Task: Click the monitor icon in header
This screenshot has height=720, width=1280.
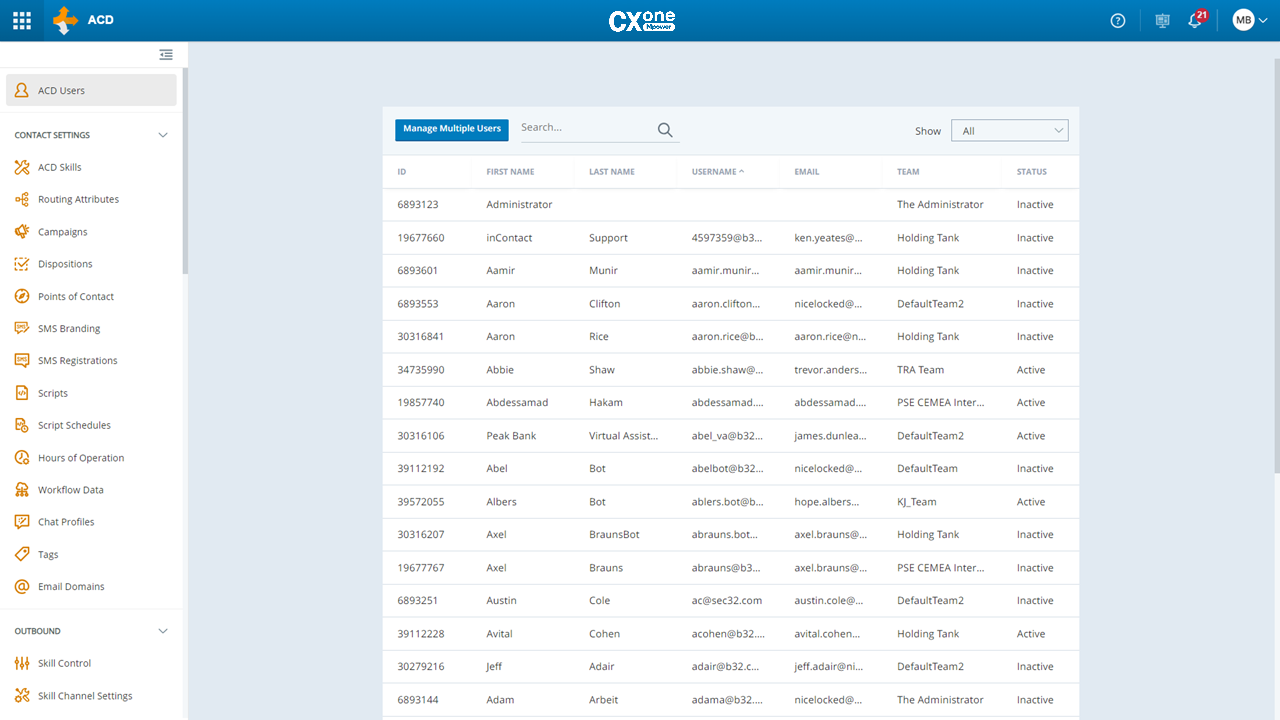Action: [x=1162, y=20]
